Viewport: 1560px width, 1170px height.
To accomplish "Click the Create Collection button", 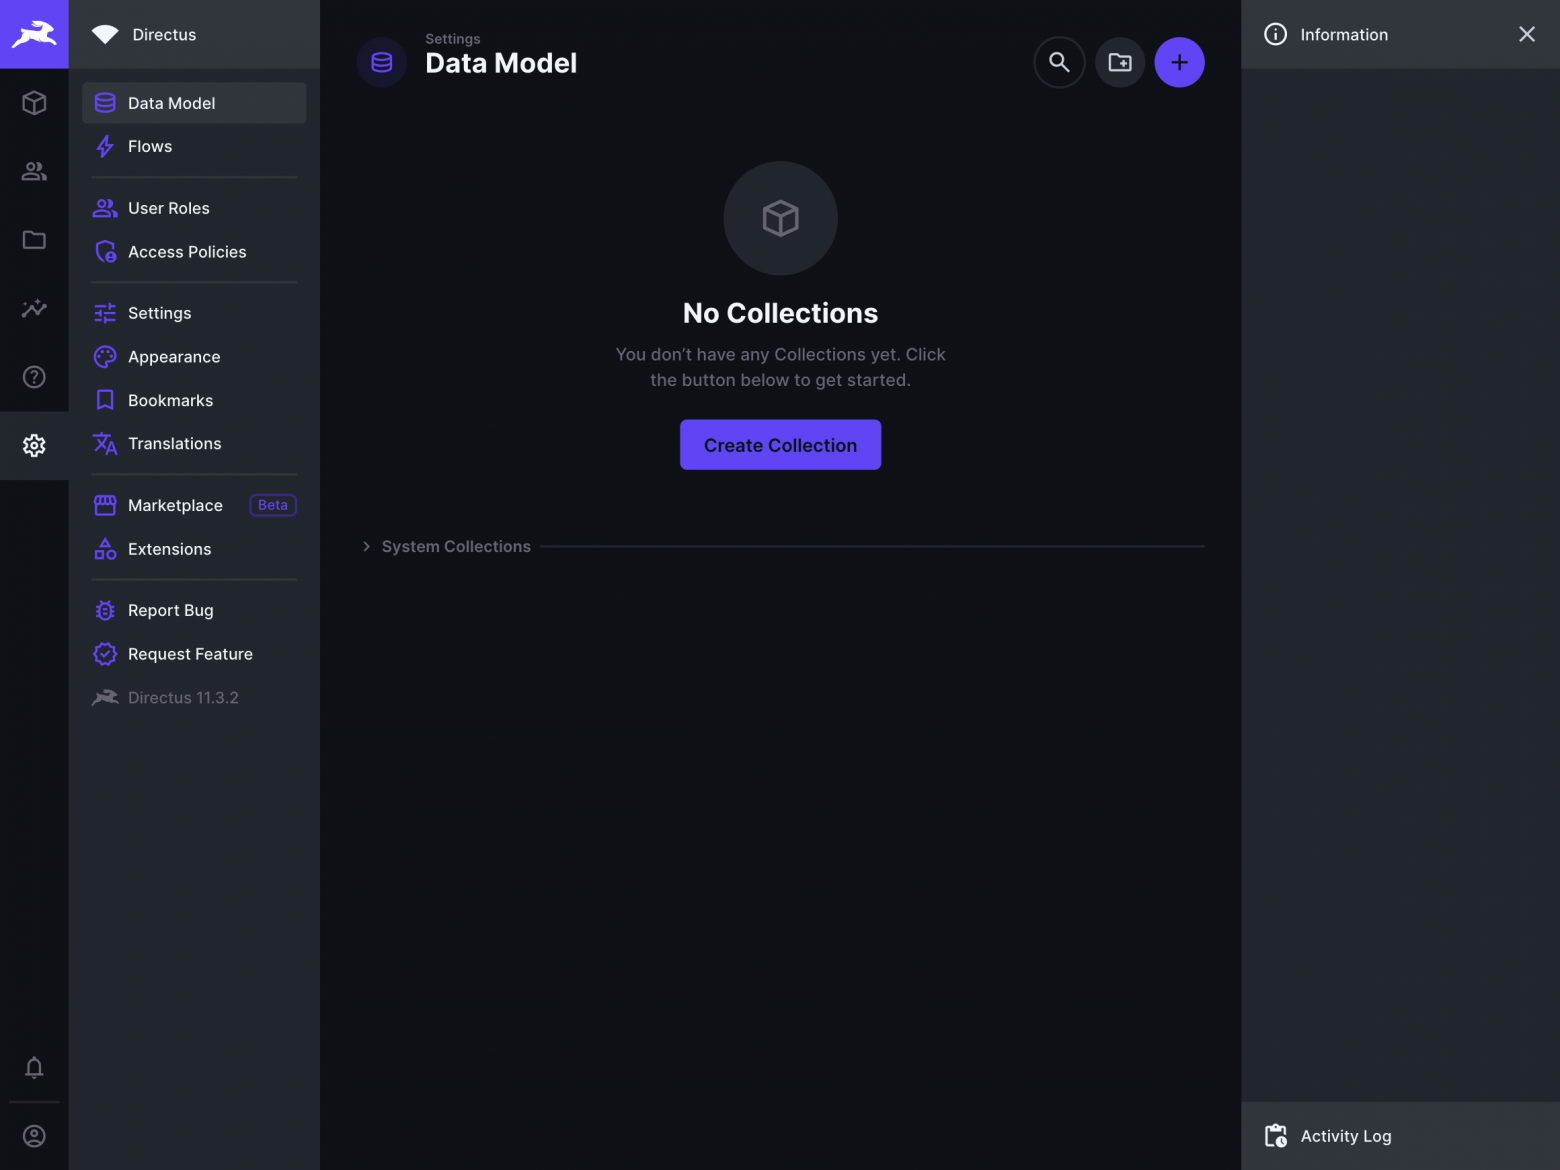I will click(780, 445).
